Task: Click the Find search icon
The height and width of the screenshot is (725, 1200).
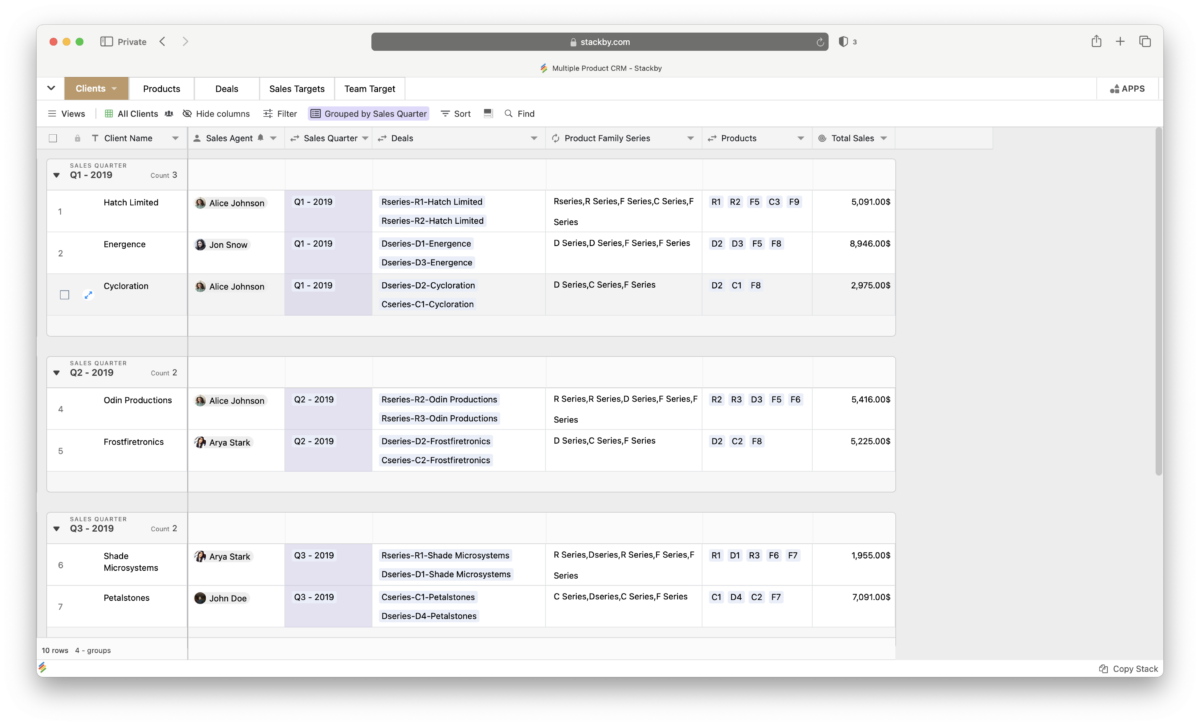Action: [x=509, y=114]
